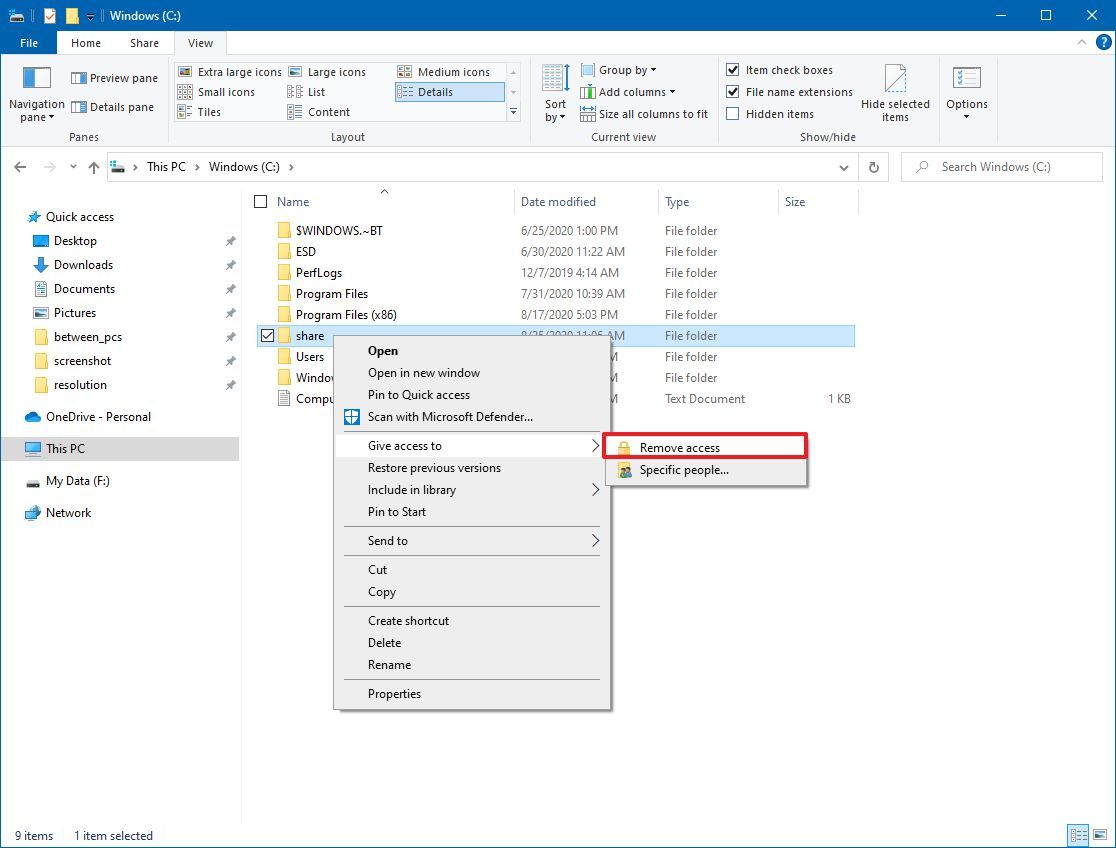Open the Preview pane
Screen dimensions: 1116x848
pyautogui.click(x=113, y=77)
